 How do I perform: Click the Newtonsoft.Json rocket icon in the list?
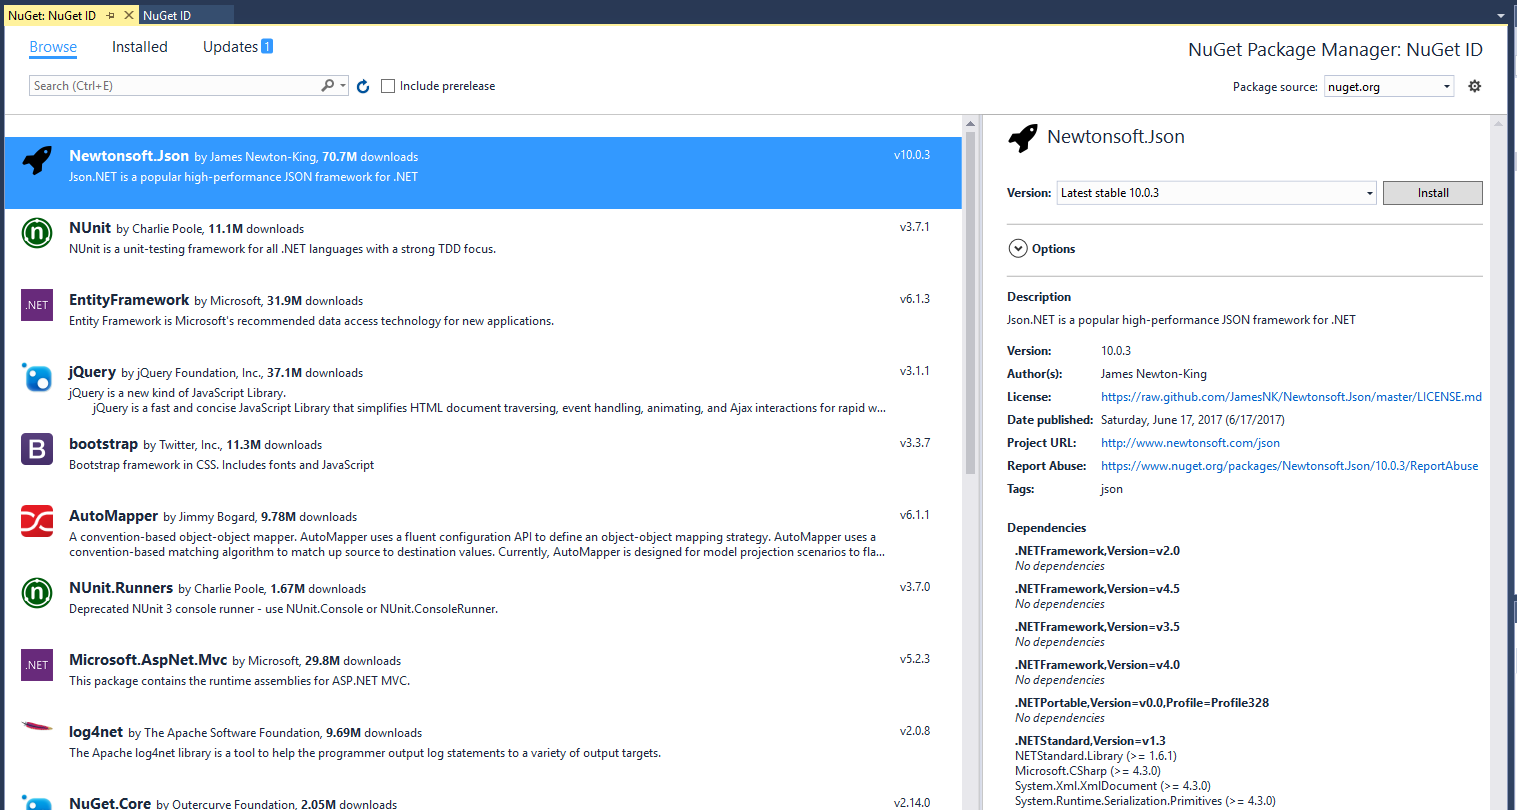point(37,160)
